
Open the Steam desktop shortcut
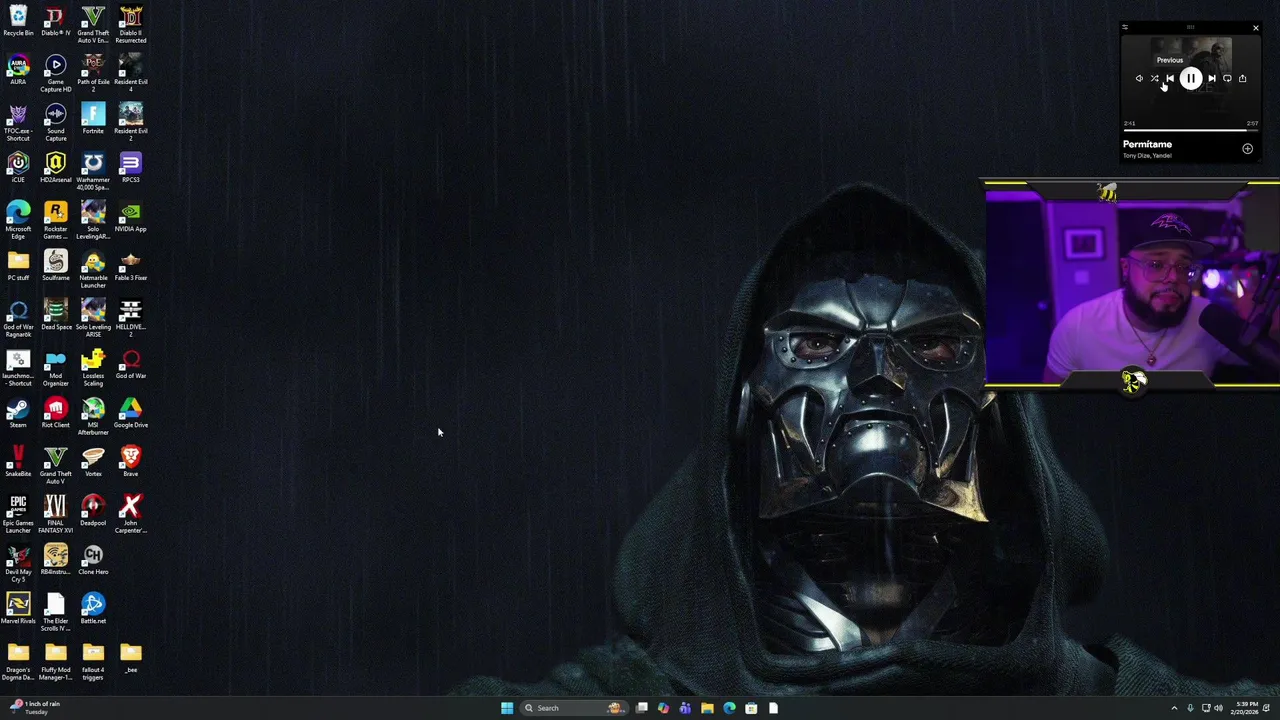[18, 413]
